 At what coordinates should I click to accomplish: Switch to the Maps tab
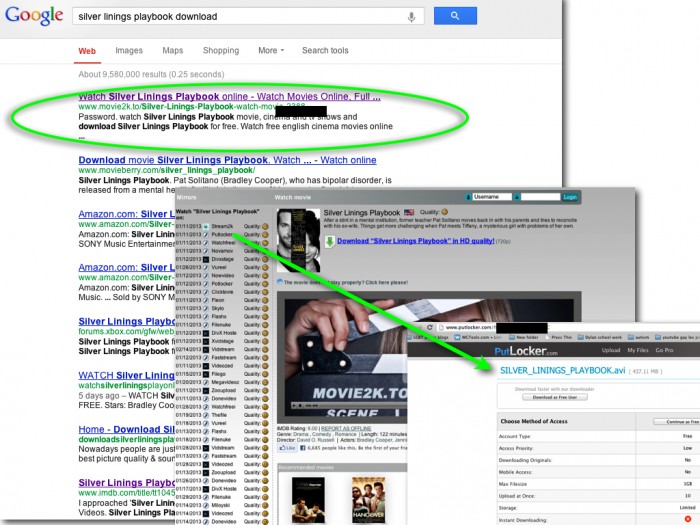coord(173,50)
